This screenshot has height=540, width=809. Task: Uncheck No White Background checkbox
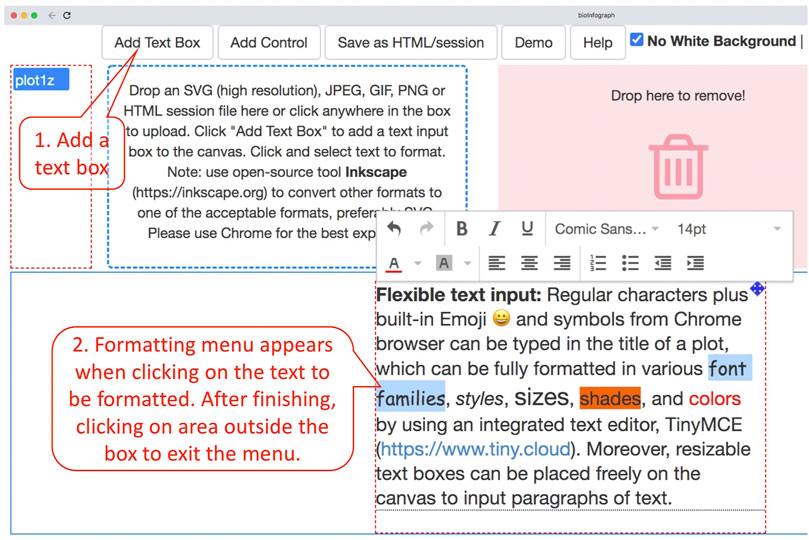[637, 40]
